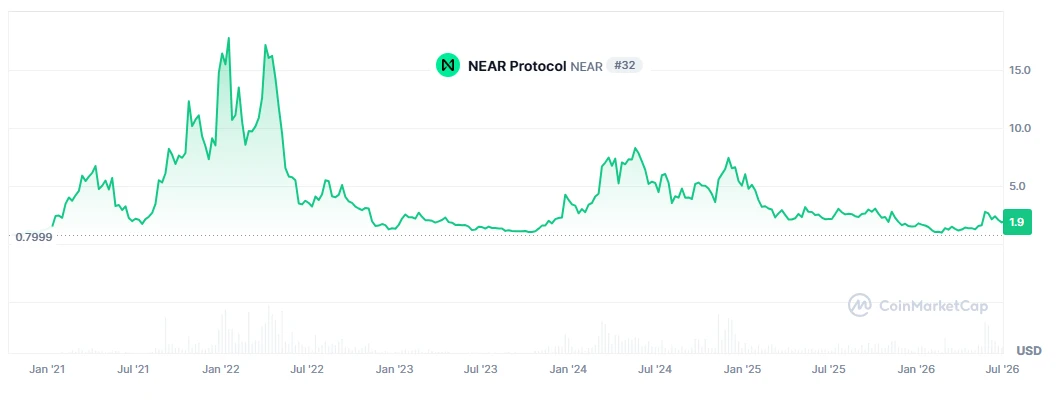Click the NEAR Protocol green logo icon
Viewport: 1063px width, 403px height.
447,65
